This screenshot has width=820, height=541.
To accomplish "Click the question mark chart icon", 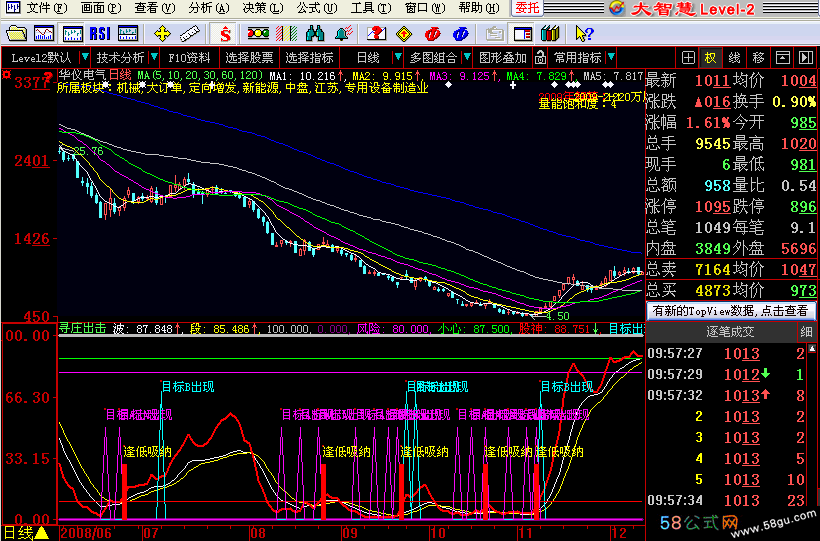I will [376, 34].
